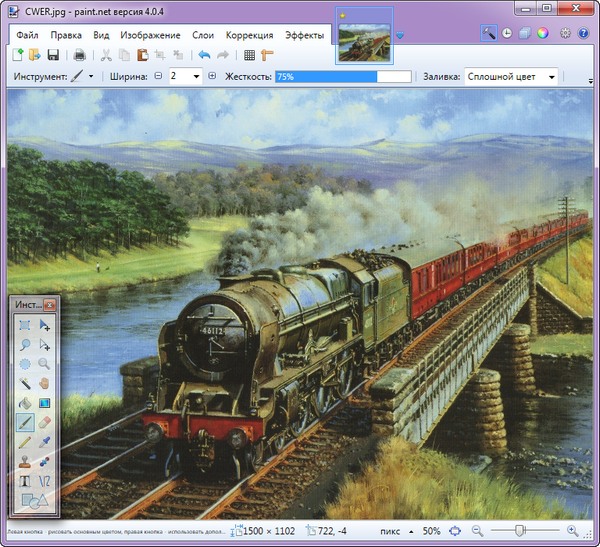
Task: Open the Эффекты menu
Action: point(305,35)
